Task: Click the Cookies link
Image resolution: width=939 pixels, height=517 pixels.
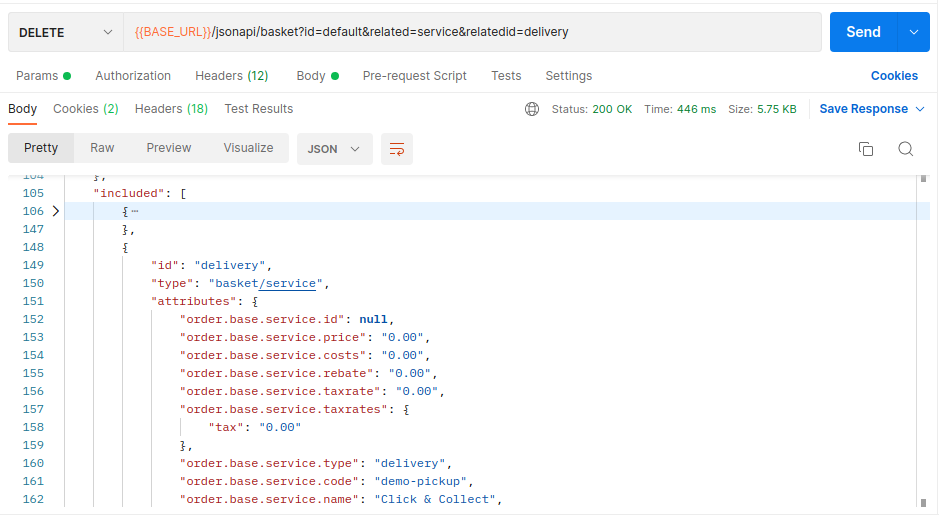Action: click(x=894, y=76)
